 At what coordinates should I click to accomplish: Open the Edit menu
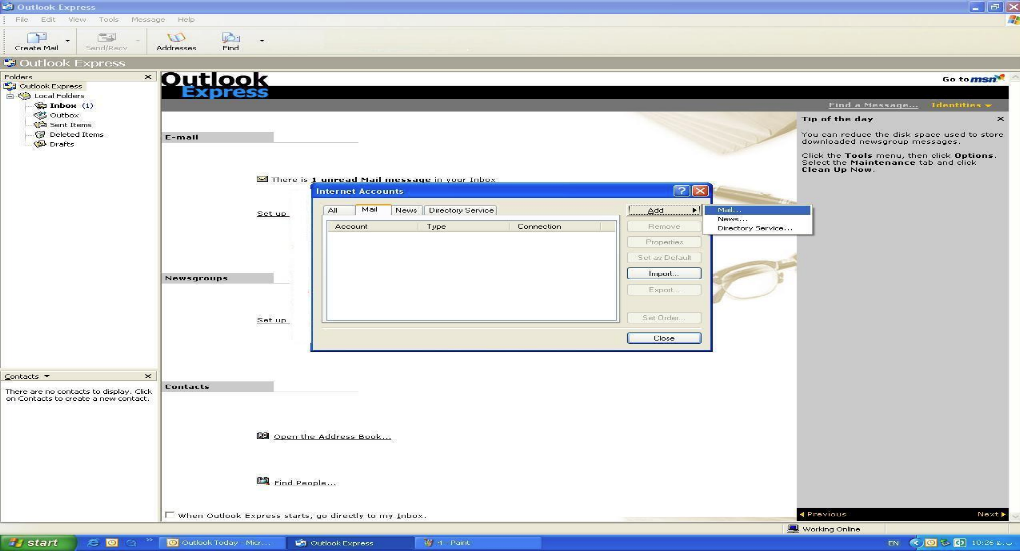(48, 20)
